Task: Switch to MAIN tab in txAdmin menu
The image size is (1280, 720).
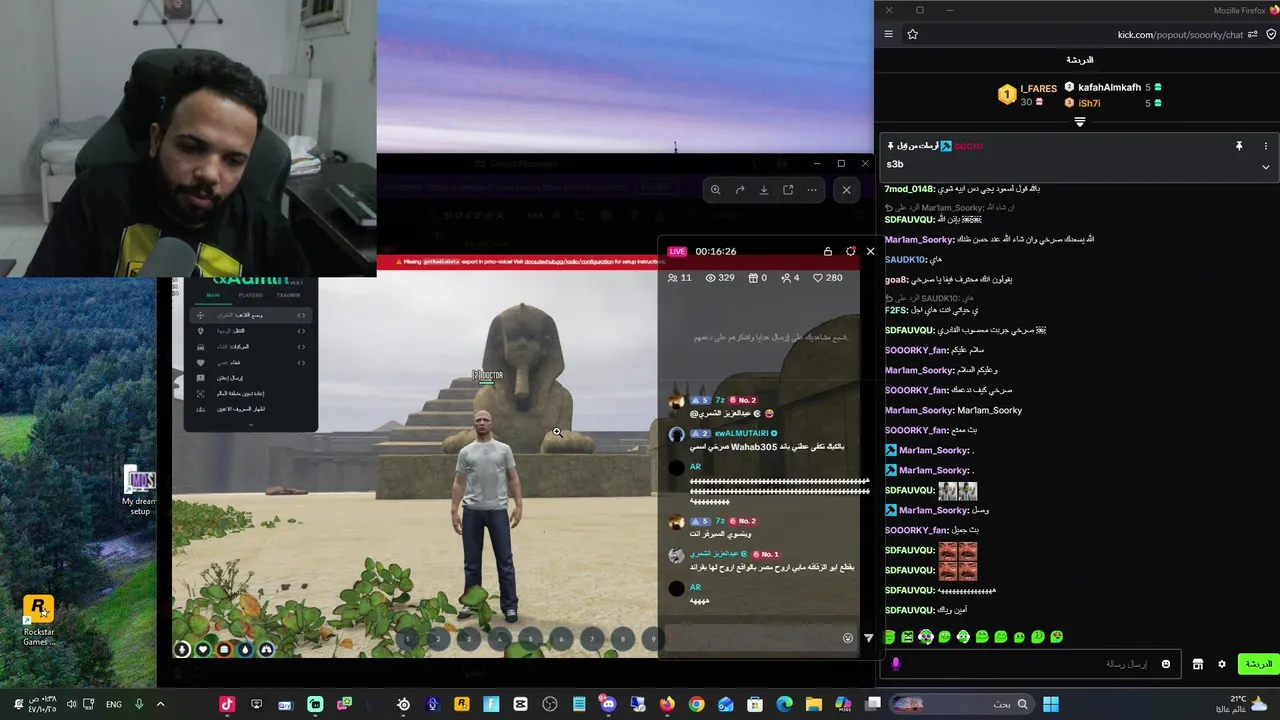Action: [213, 295]
